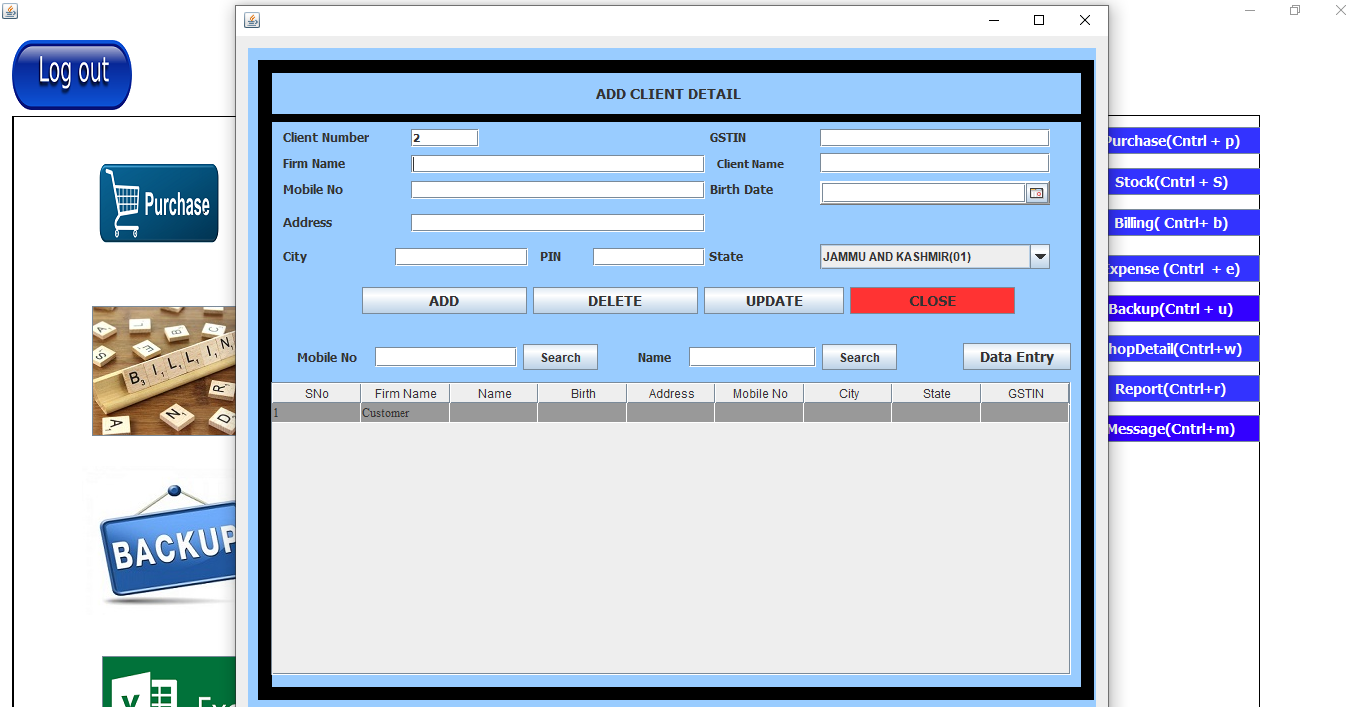Open the Birth Date calendar picker

point(1037,193)
